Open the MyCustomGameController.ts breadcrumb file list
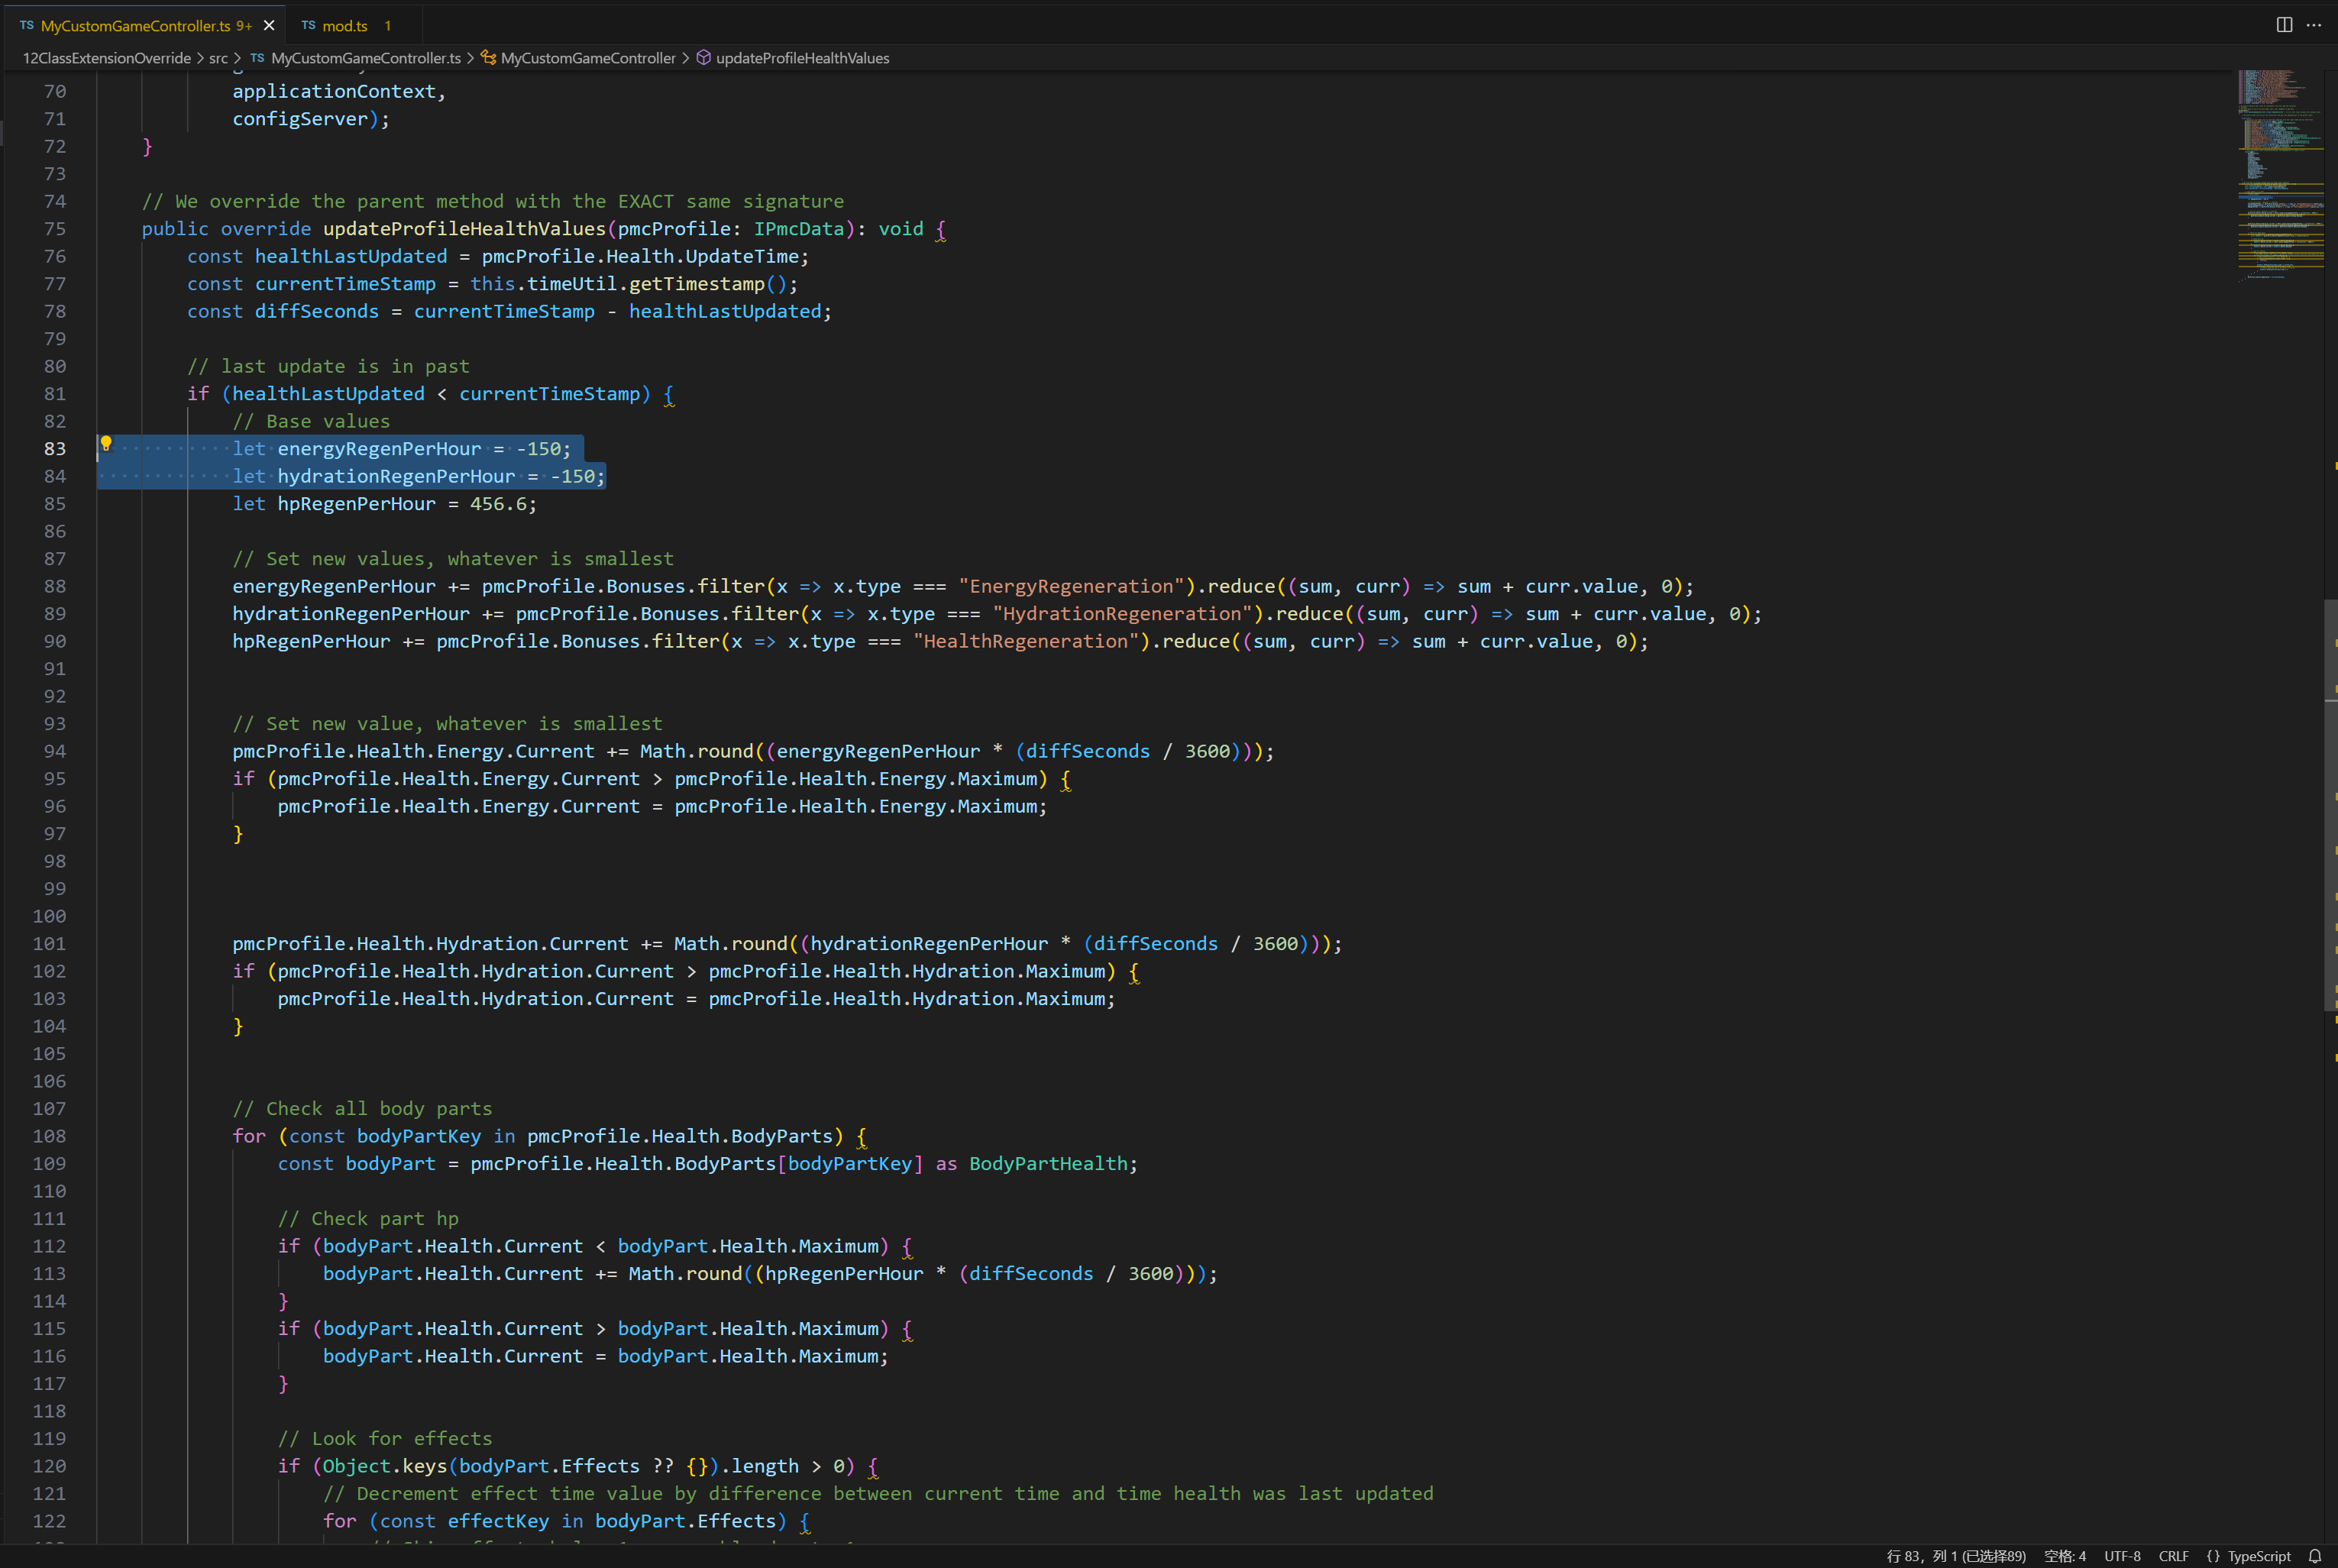The image size is (2338, 1568). [x=365, y=58]
